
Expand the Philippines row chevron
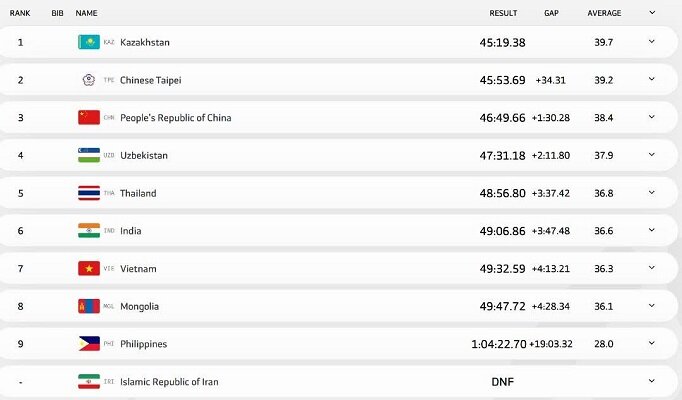tap(652, 343)
